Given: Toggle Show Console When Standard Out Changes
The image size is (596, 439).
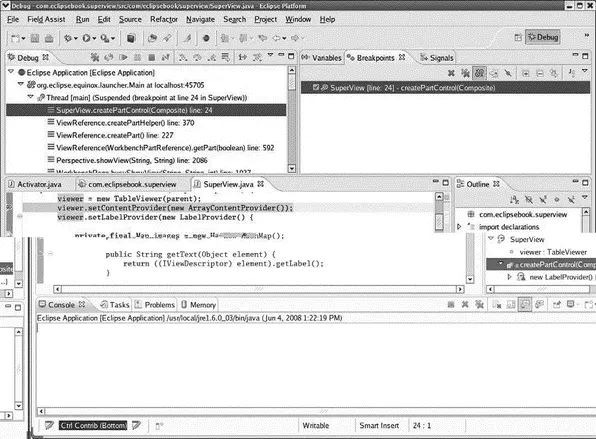Looking at the screenshot, I should (525, 304).
